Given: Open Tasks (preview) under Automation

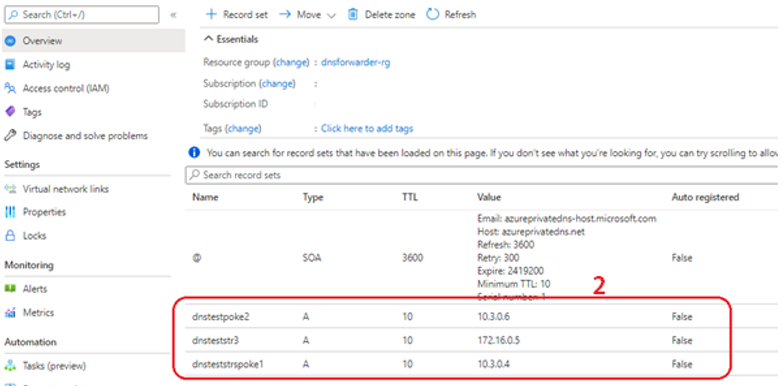Looking at the screenshot, I should point(54,366).
